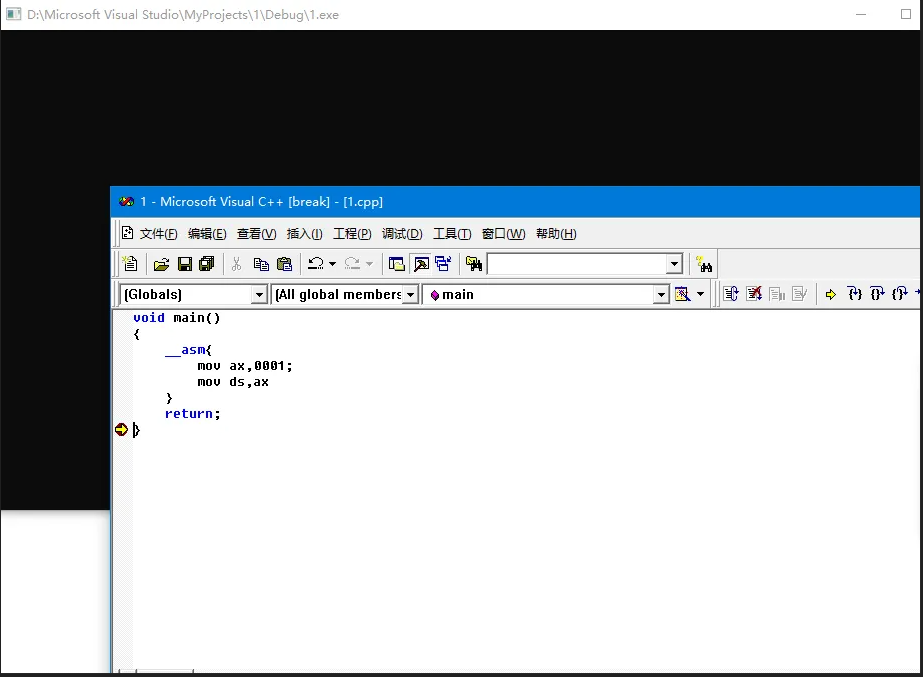923x677 pixels.
Task: Click the Open file button
Action: click(161, 263)
